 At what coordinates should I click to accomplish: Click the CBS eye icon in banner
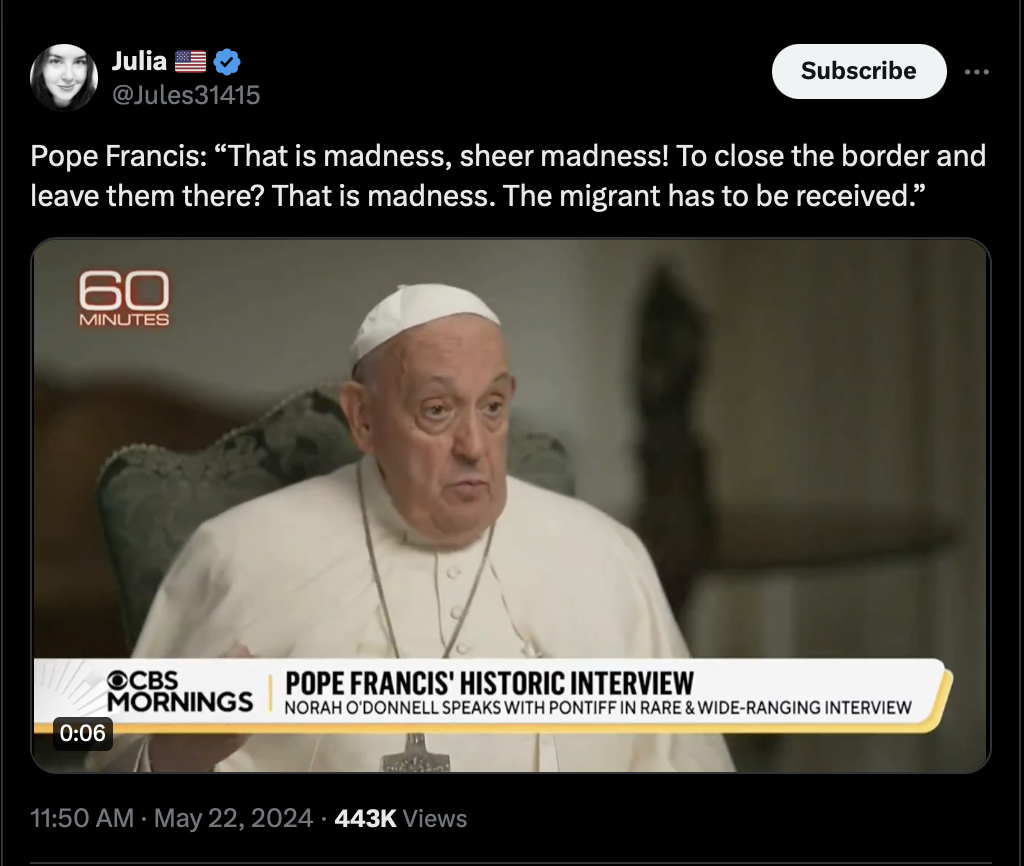[118, 681]
